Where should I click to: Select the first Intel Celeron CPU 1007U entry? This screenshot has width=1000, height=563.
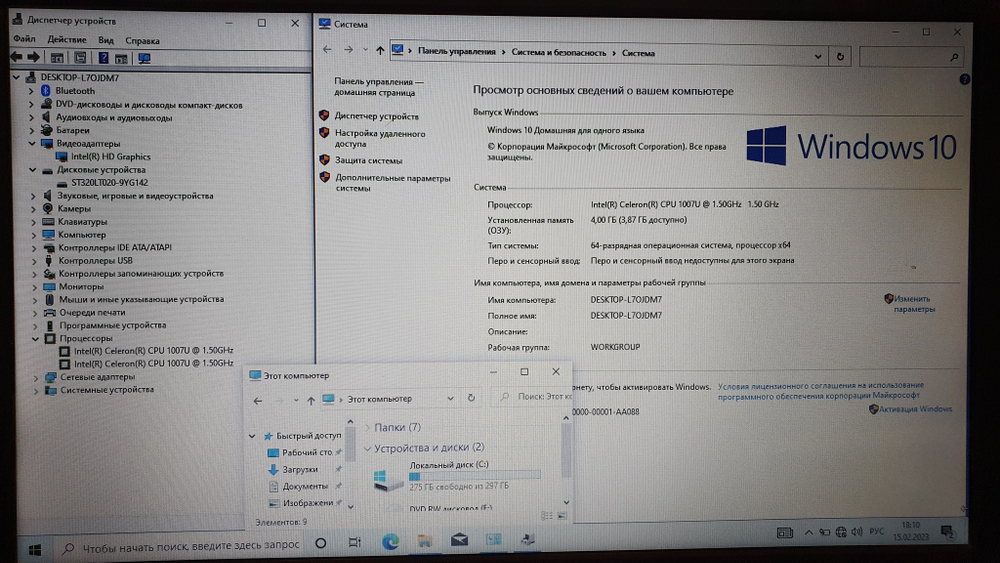[x=154, y=351]
